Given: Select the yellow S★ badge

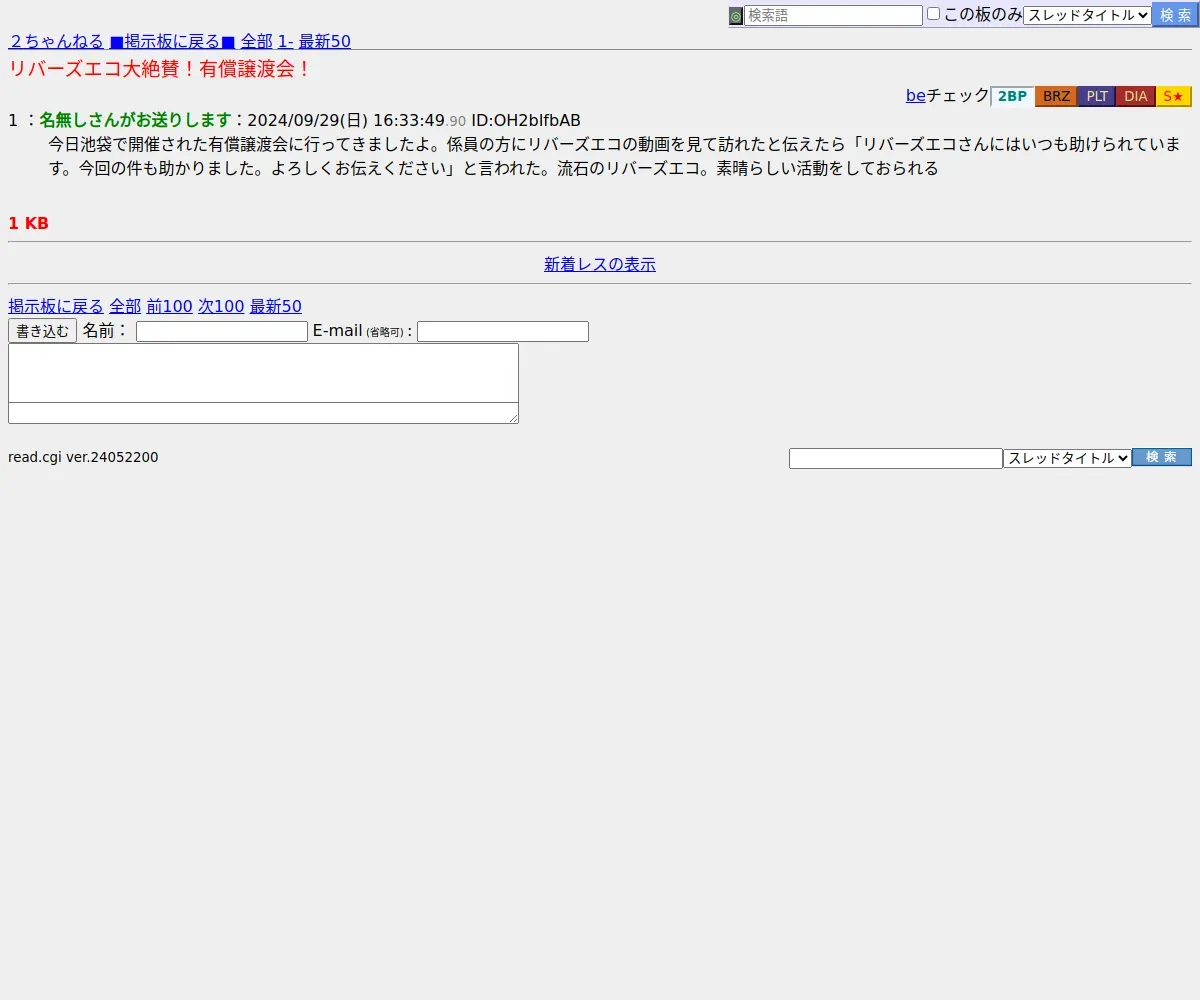Looking at the screenshot, I should 1174,96.
